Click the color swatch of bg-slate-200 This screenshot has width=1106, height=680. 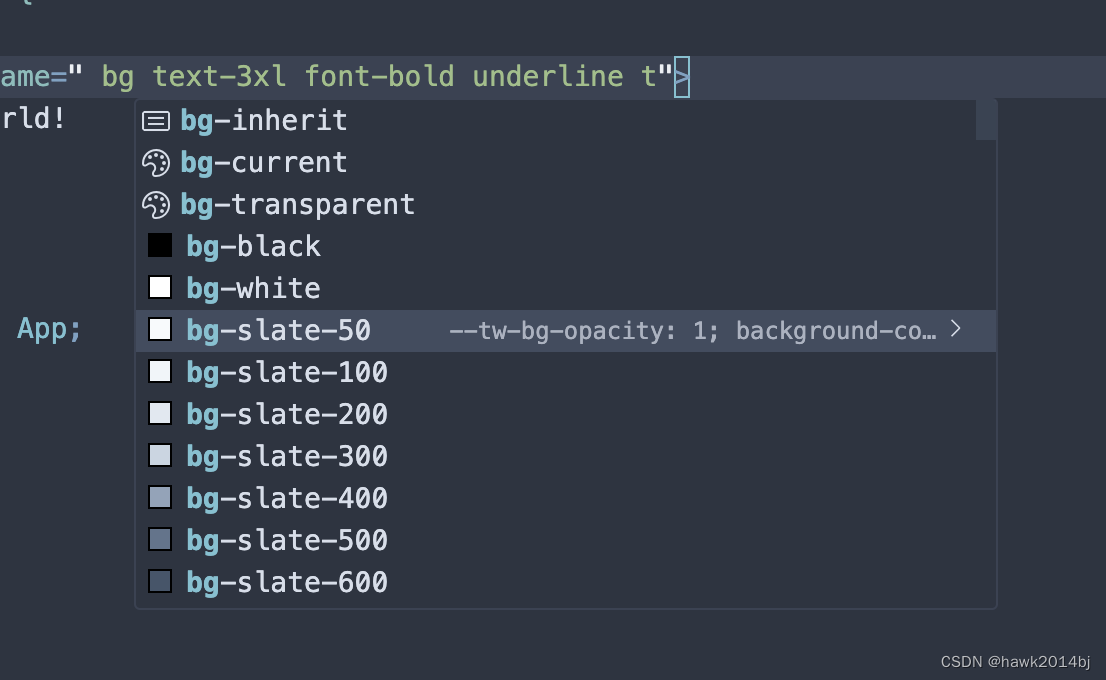160,413
